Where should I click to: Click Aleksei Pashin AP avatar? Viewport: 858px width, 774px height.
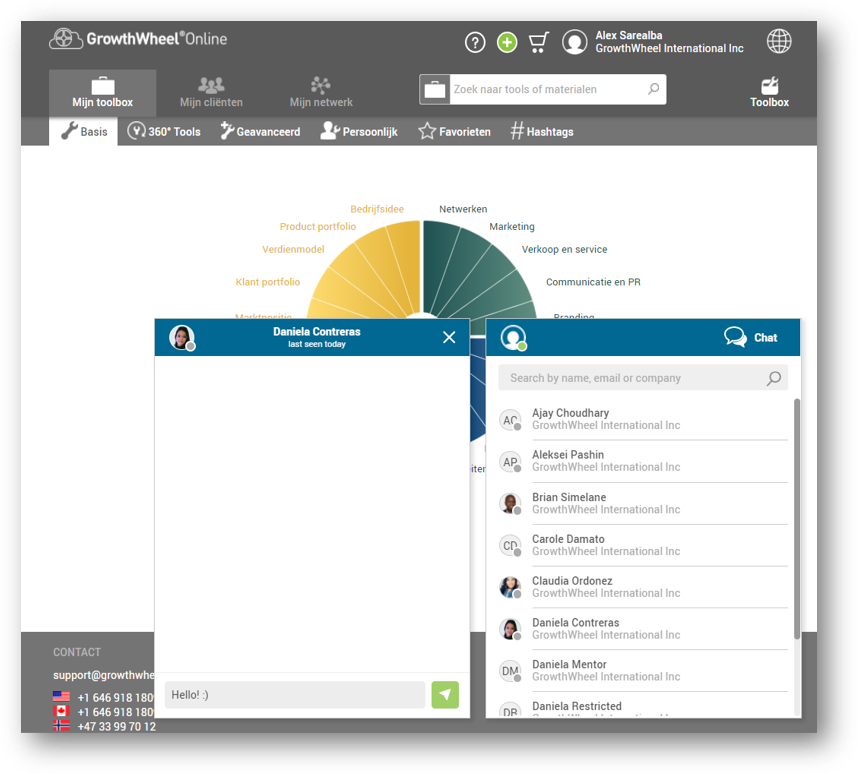[510, 461]
